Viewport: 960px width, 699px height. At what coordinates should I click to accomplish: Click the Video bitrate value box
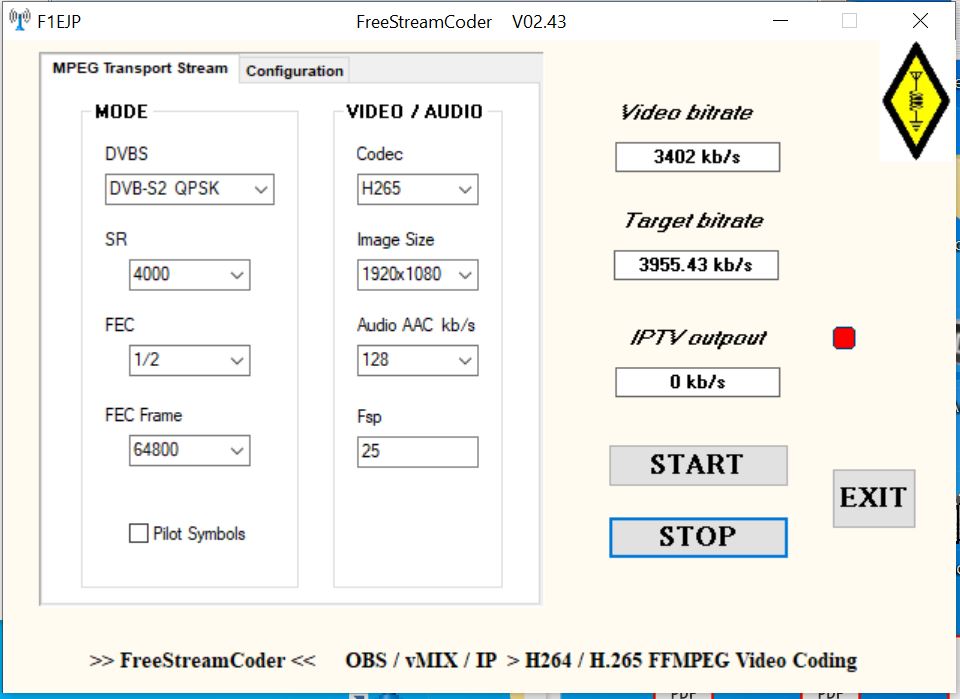(697, 157)
